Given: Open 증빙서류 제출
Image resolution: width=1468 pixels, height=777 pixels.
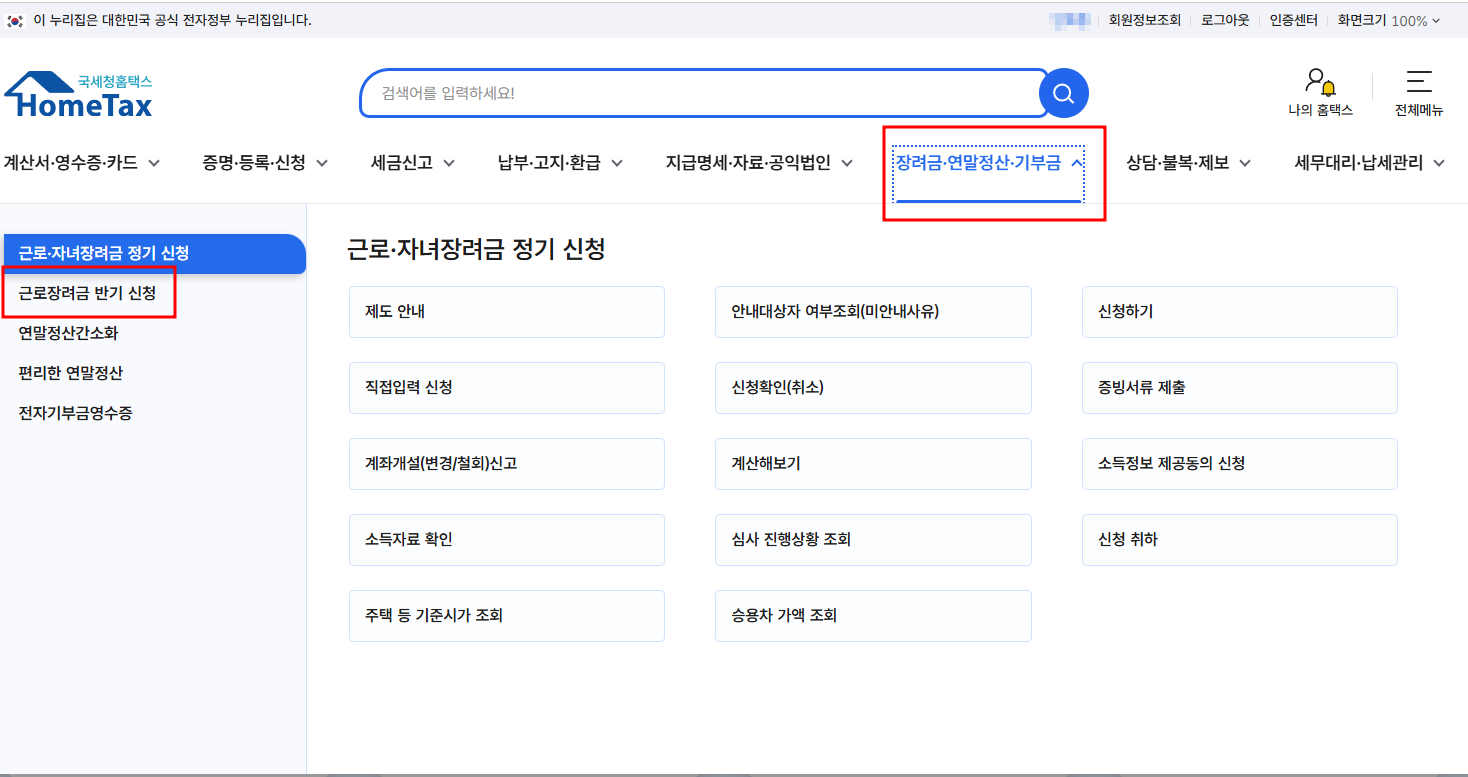Looking at the screenshot, I should [x=1239, y=387].
